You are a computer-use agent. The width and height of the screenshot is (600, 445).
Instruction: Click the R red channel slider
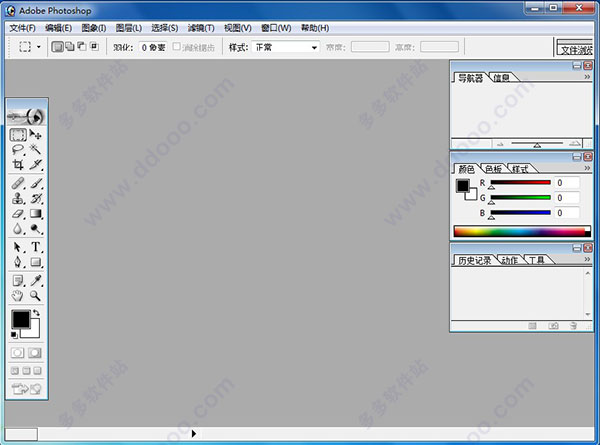(521, 183)
